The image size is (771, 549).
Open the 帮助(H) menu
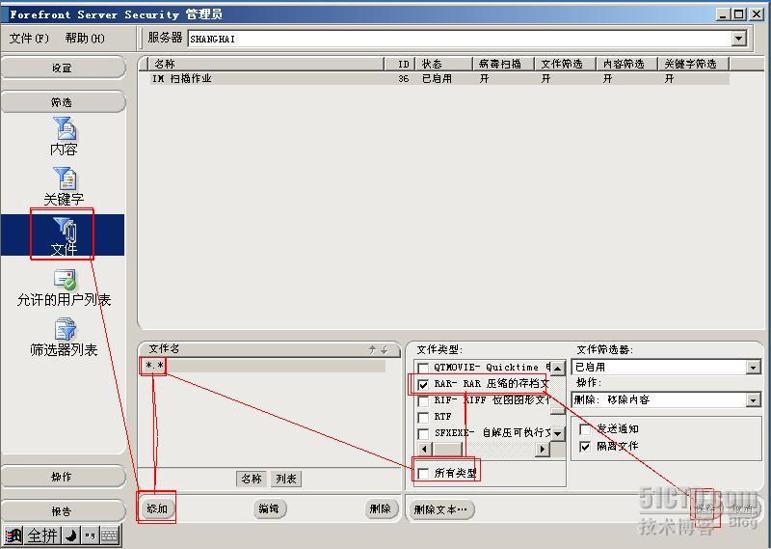click(x=85, y=38)
